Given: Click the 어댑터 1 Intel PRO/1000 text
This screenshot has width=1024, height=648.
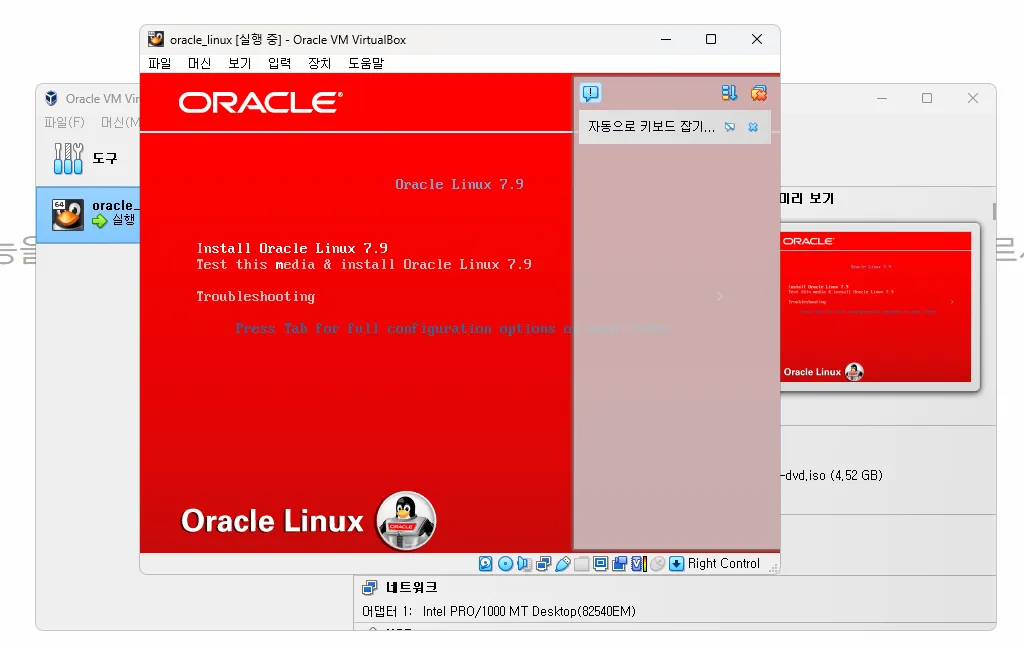Looking at the screenshot, I should pyautogui.click(x=499, y=611).
